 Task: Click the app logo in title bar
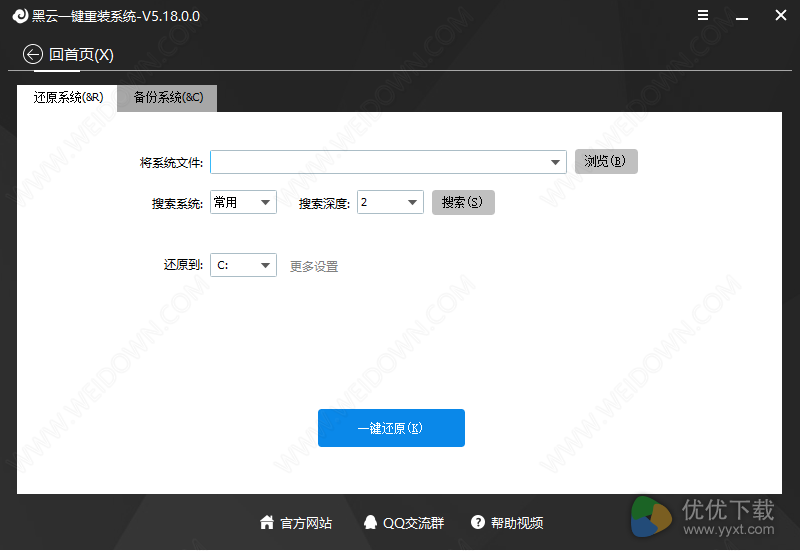pos(20,16)
